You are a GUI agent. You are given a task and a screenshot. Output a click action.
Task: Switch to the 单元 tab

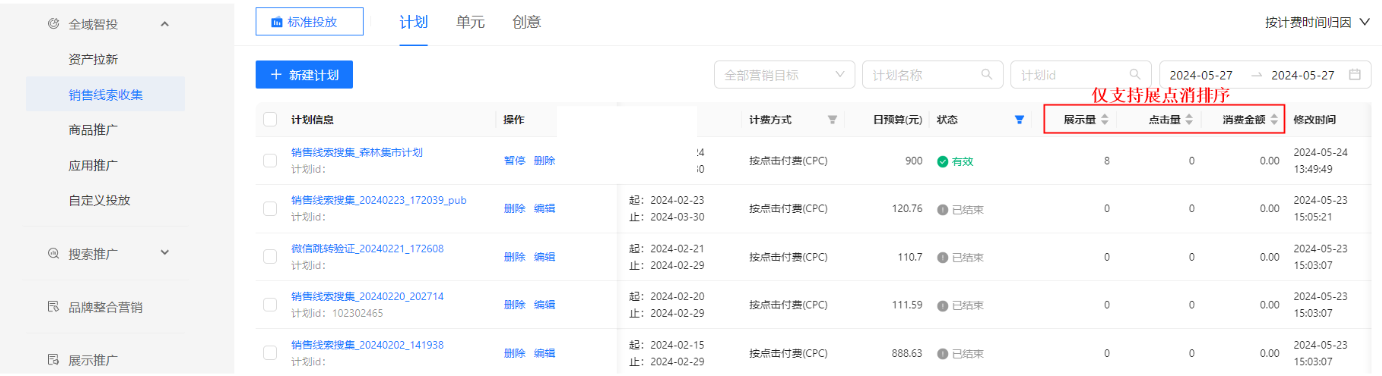(x=470, y=22)
